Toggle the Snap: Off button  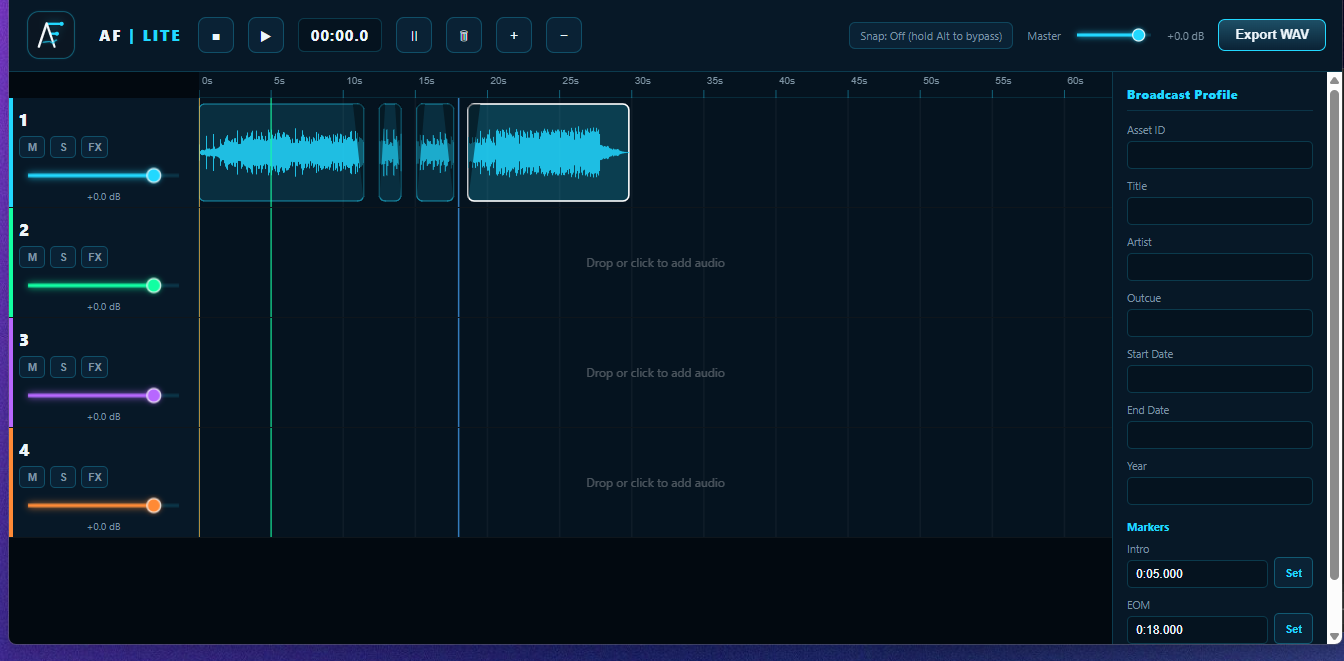pos(931,36)
